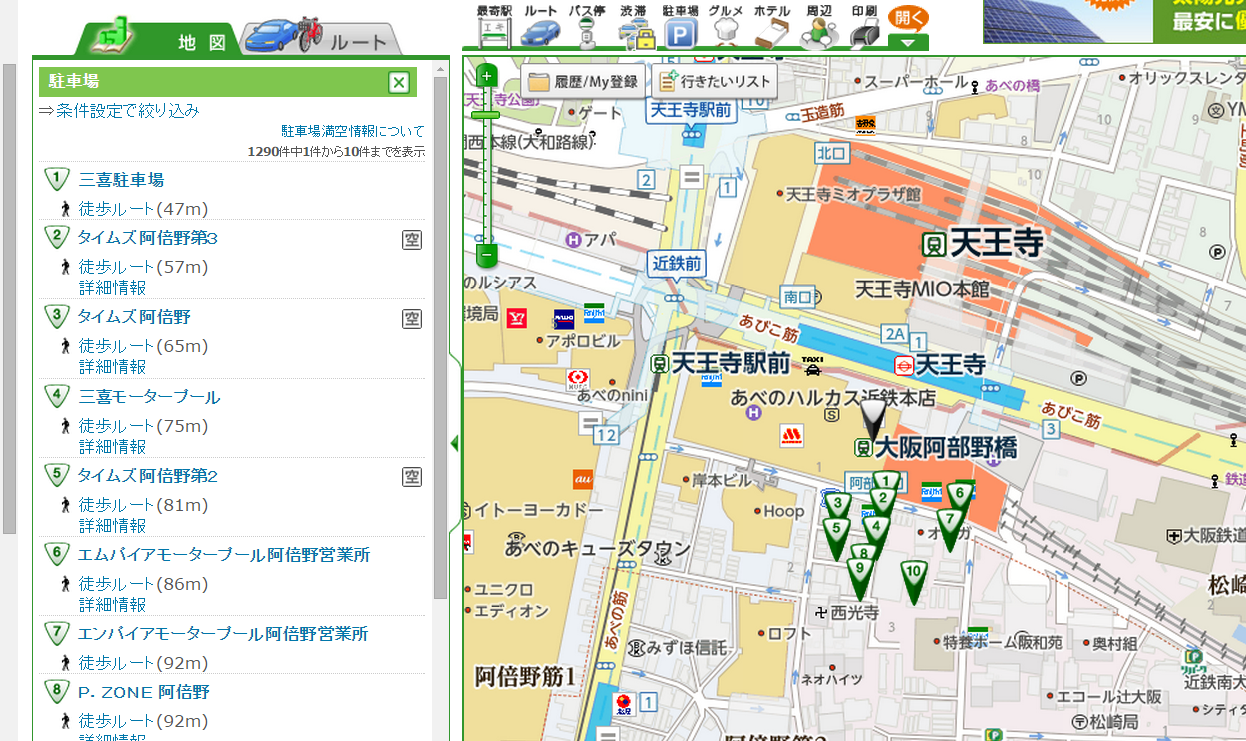Screen dimensions: 1246x741
Task: Click the page's left-edge vertical scrollbar
Action: (10, 298)
